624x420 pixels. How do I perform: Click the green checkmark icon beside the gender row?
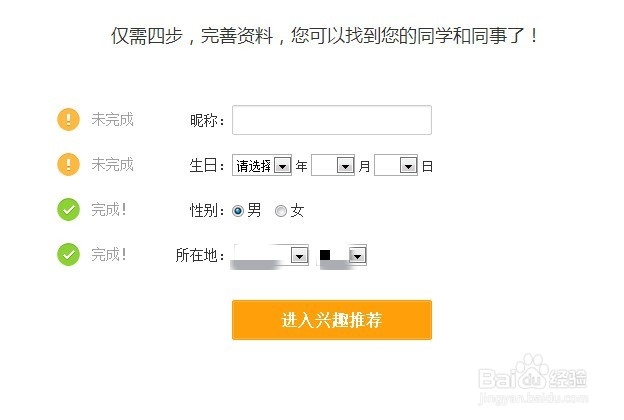pos(68,210)
